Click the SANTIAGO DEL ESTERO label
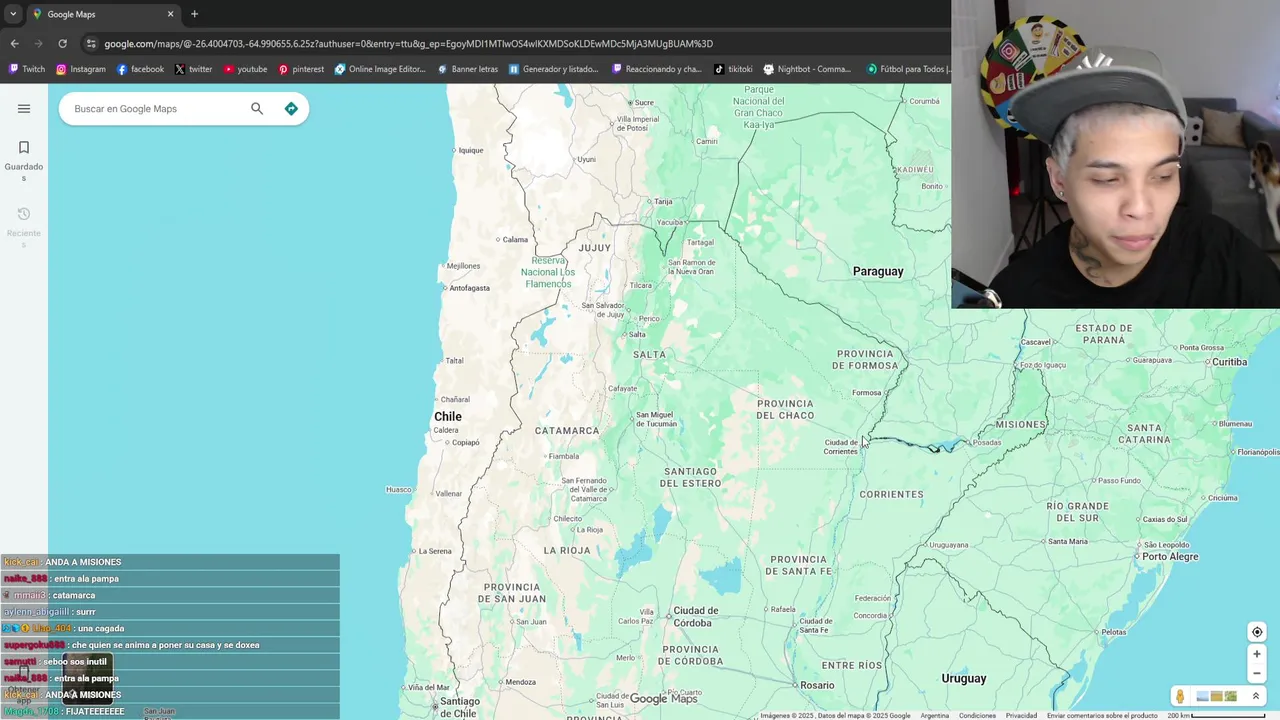The image size is (1280, 720). (x=690, y=477)
